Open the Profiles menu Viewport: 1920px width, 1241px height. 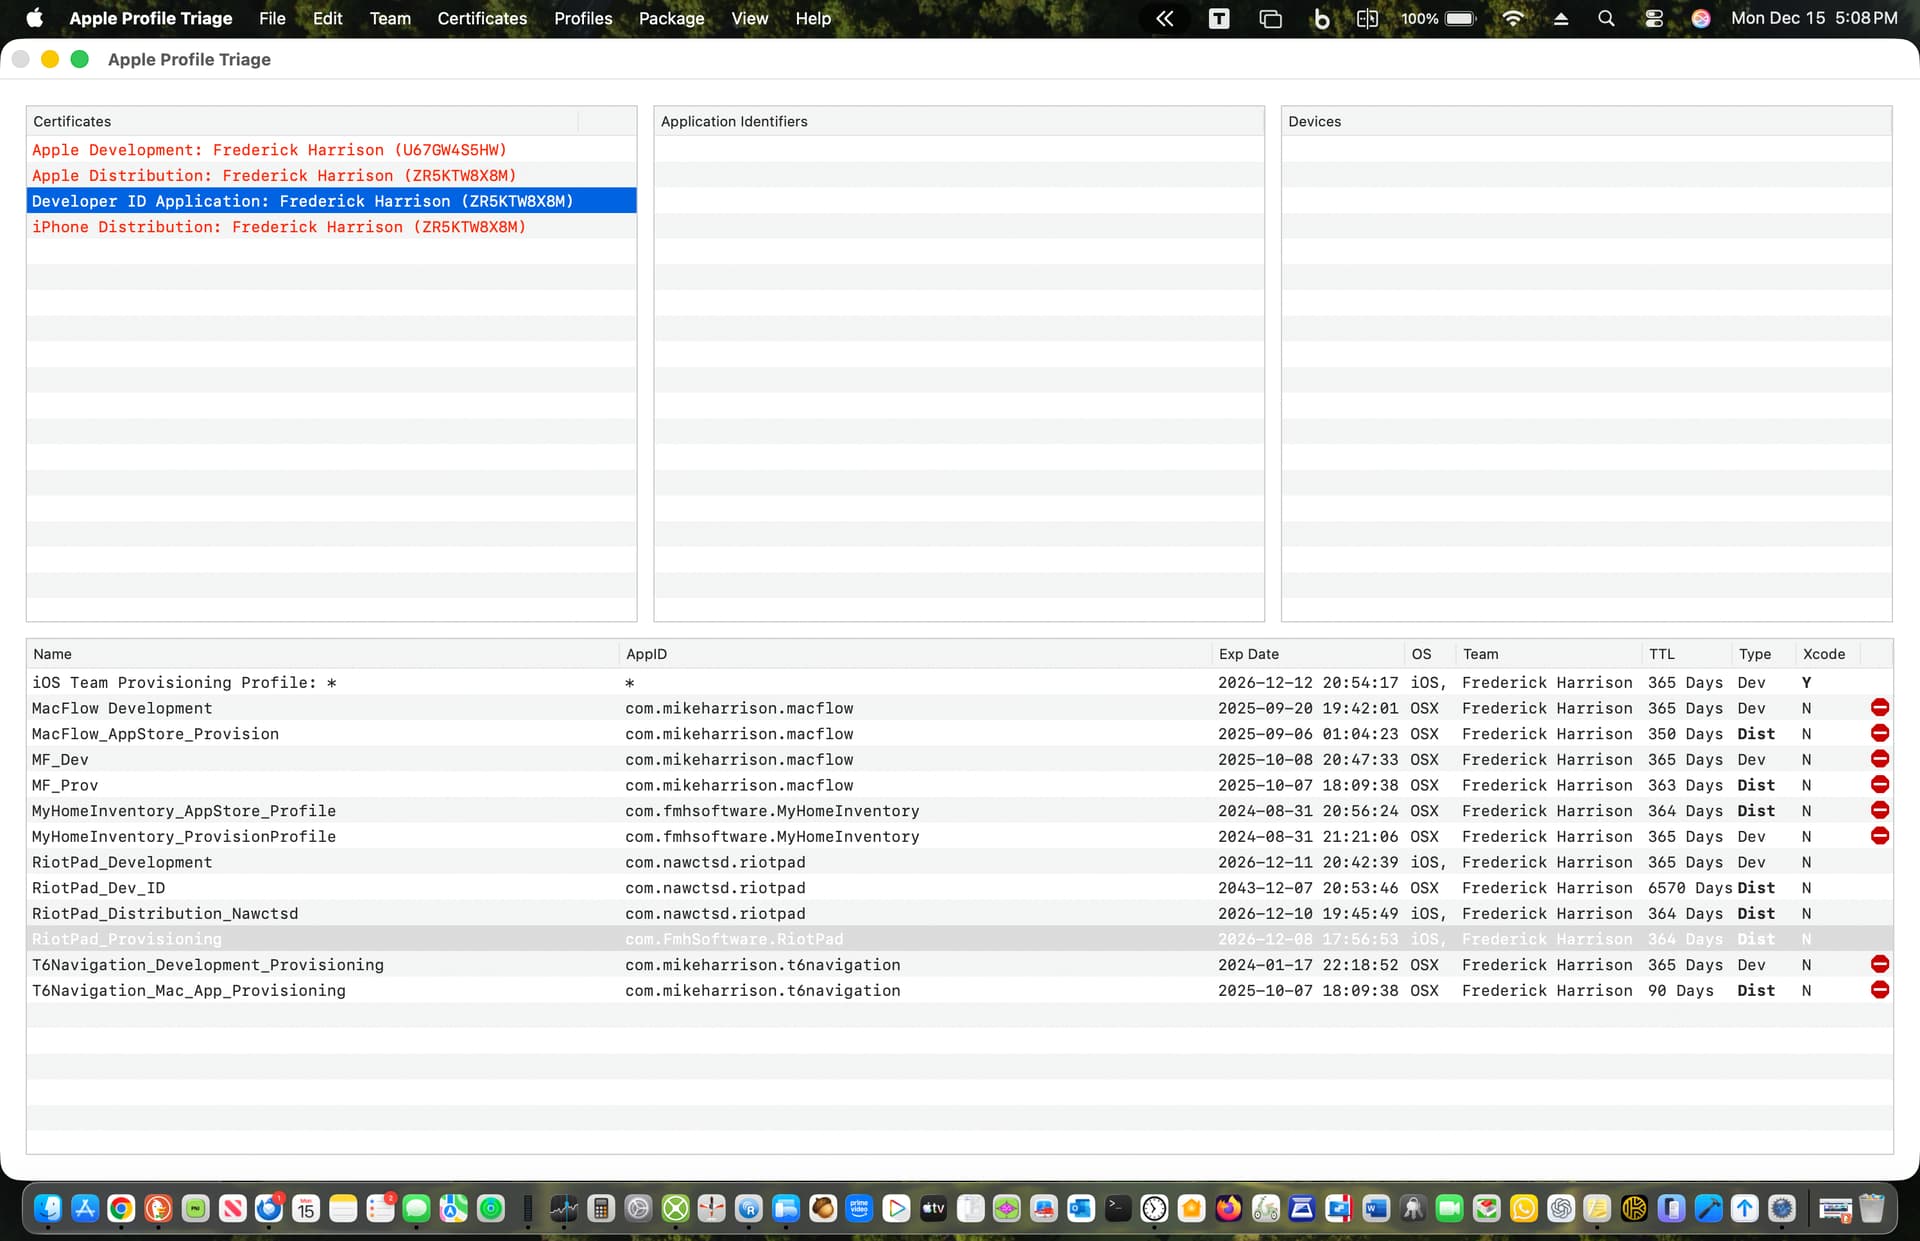[x=583, y=18]
